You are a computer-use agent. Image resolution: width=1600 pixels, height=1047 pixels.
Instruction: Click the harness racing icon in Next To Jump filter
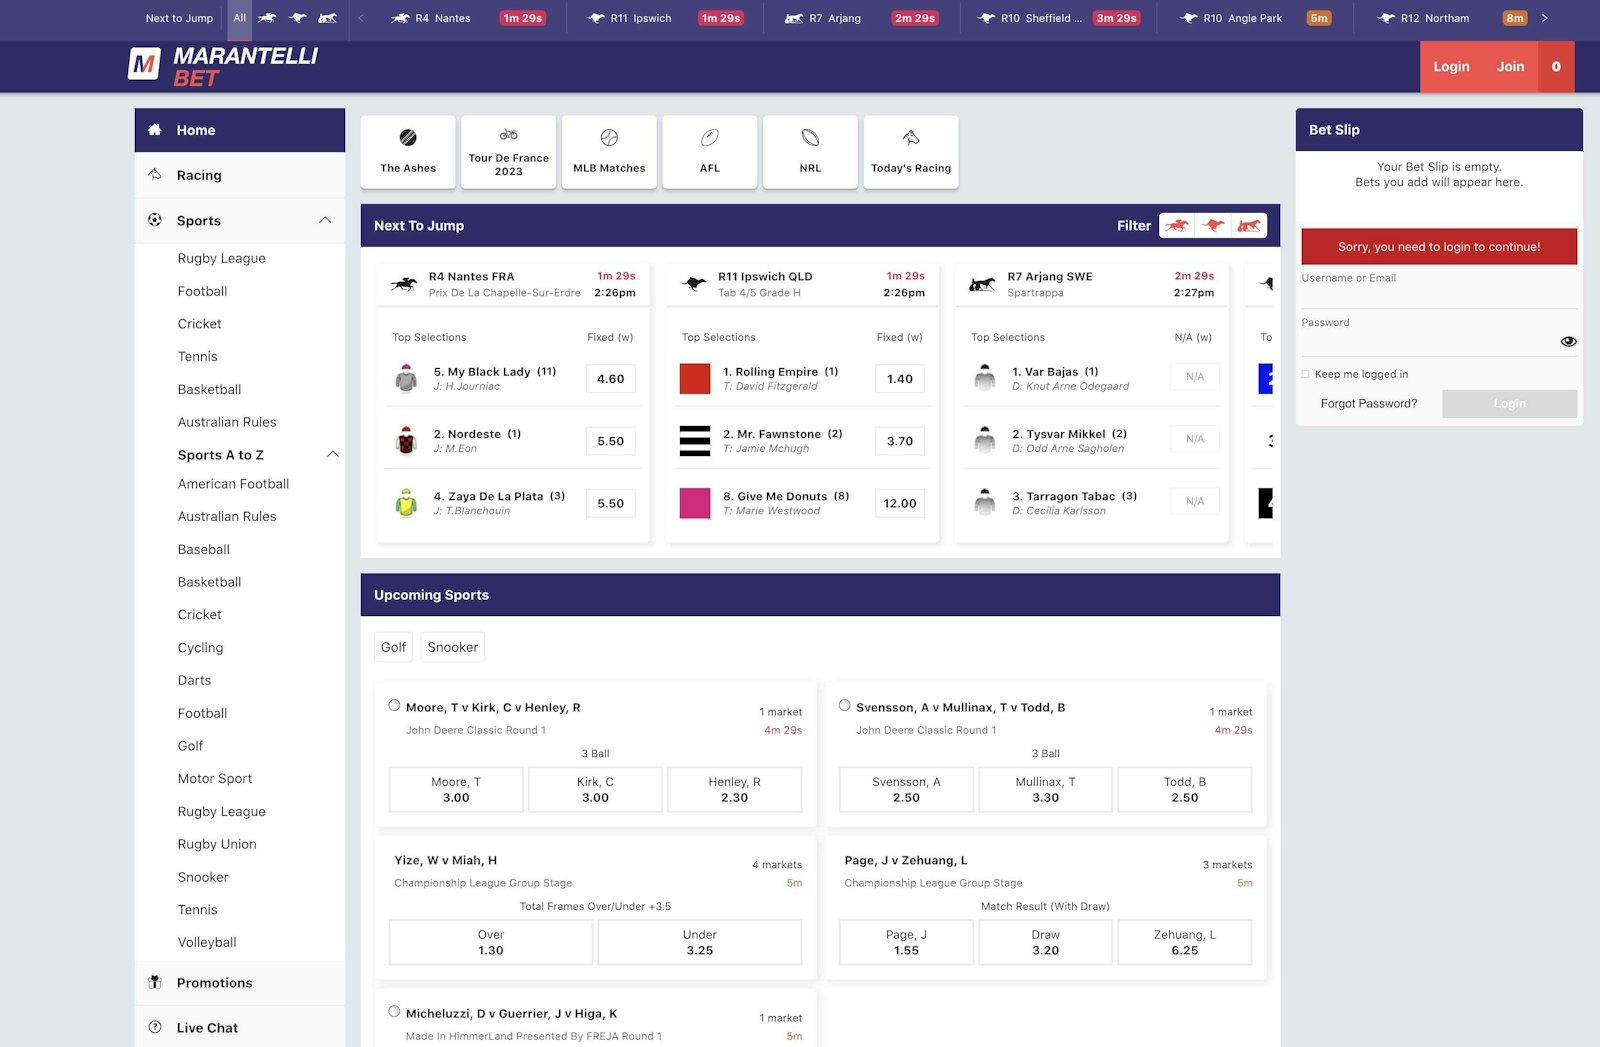pyautogui.click(x=1248, y=225)
